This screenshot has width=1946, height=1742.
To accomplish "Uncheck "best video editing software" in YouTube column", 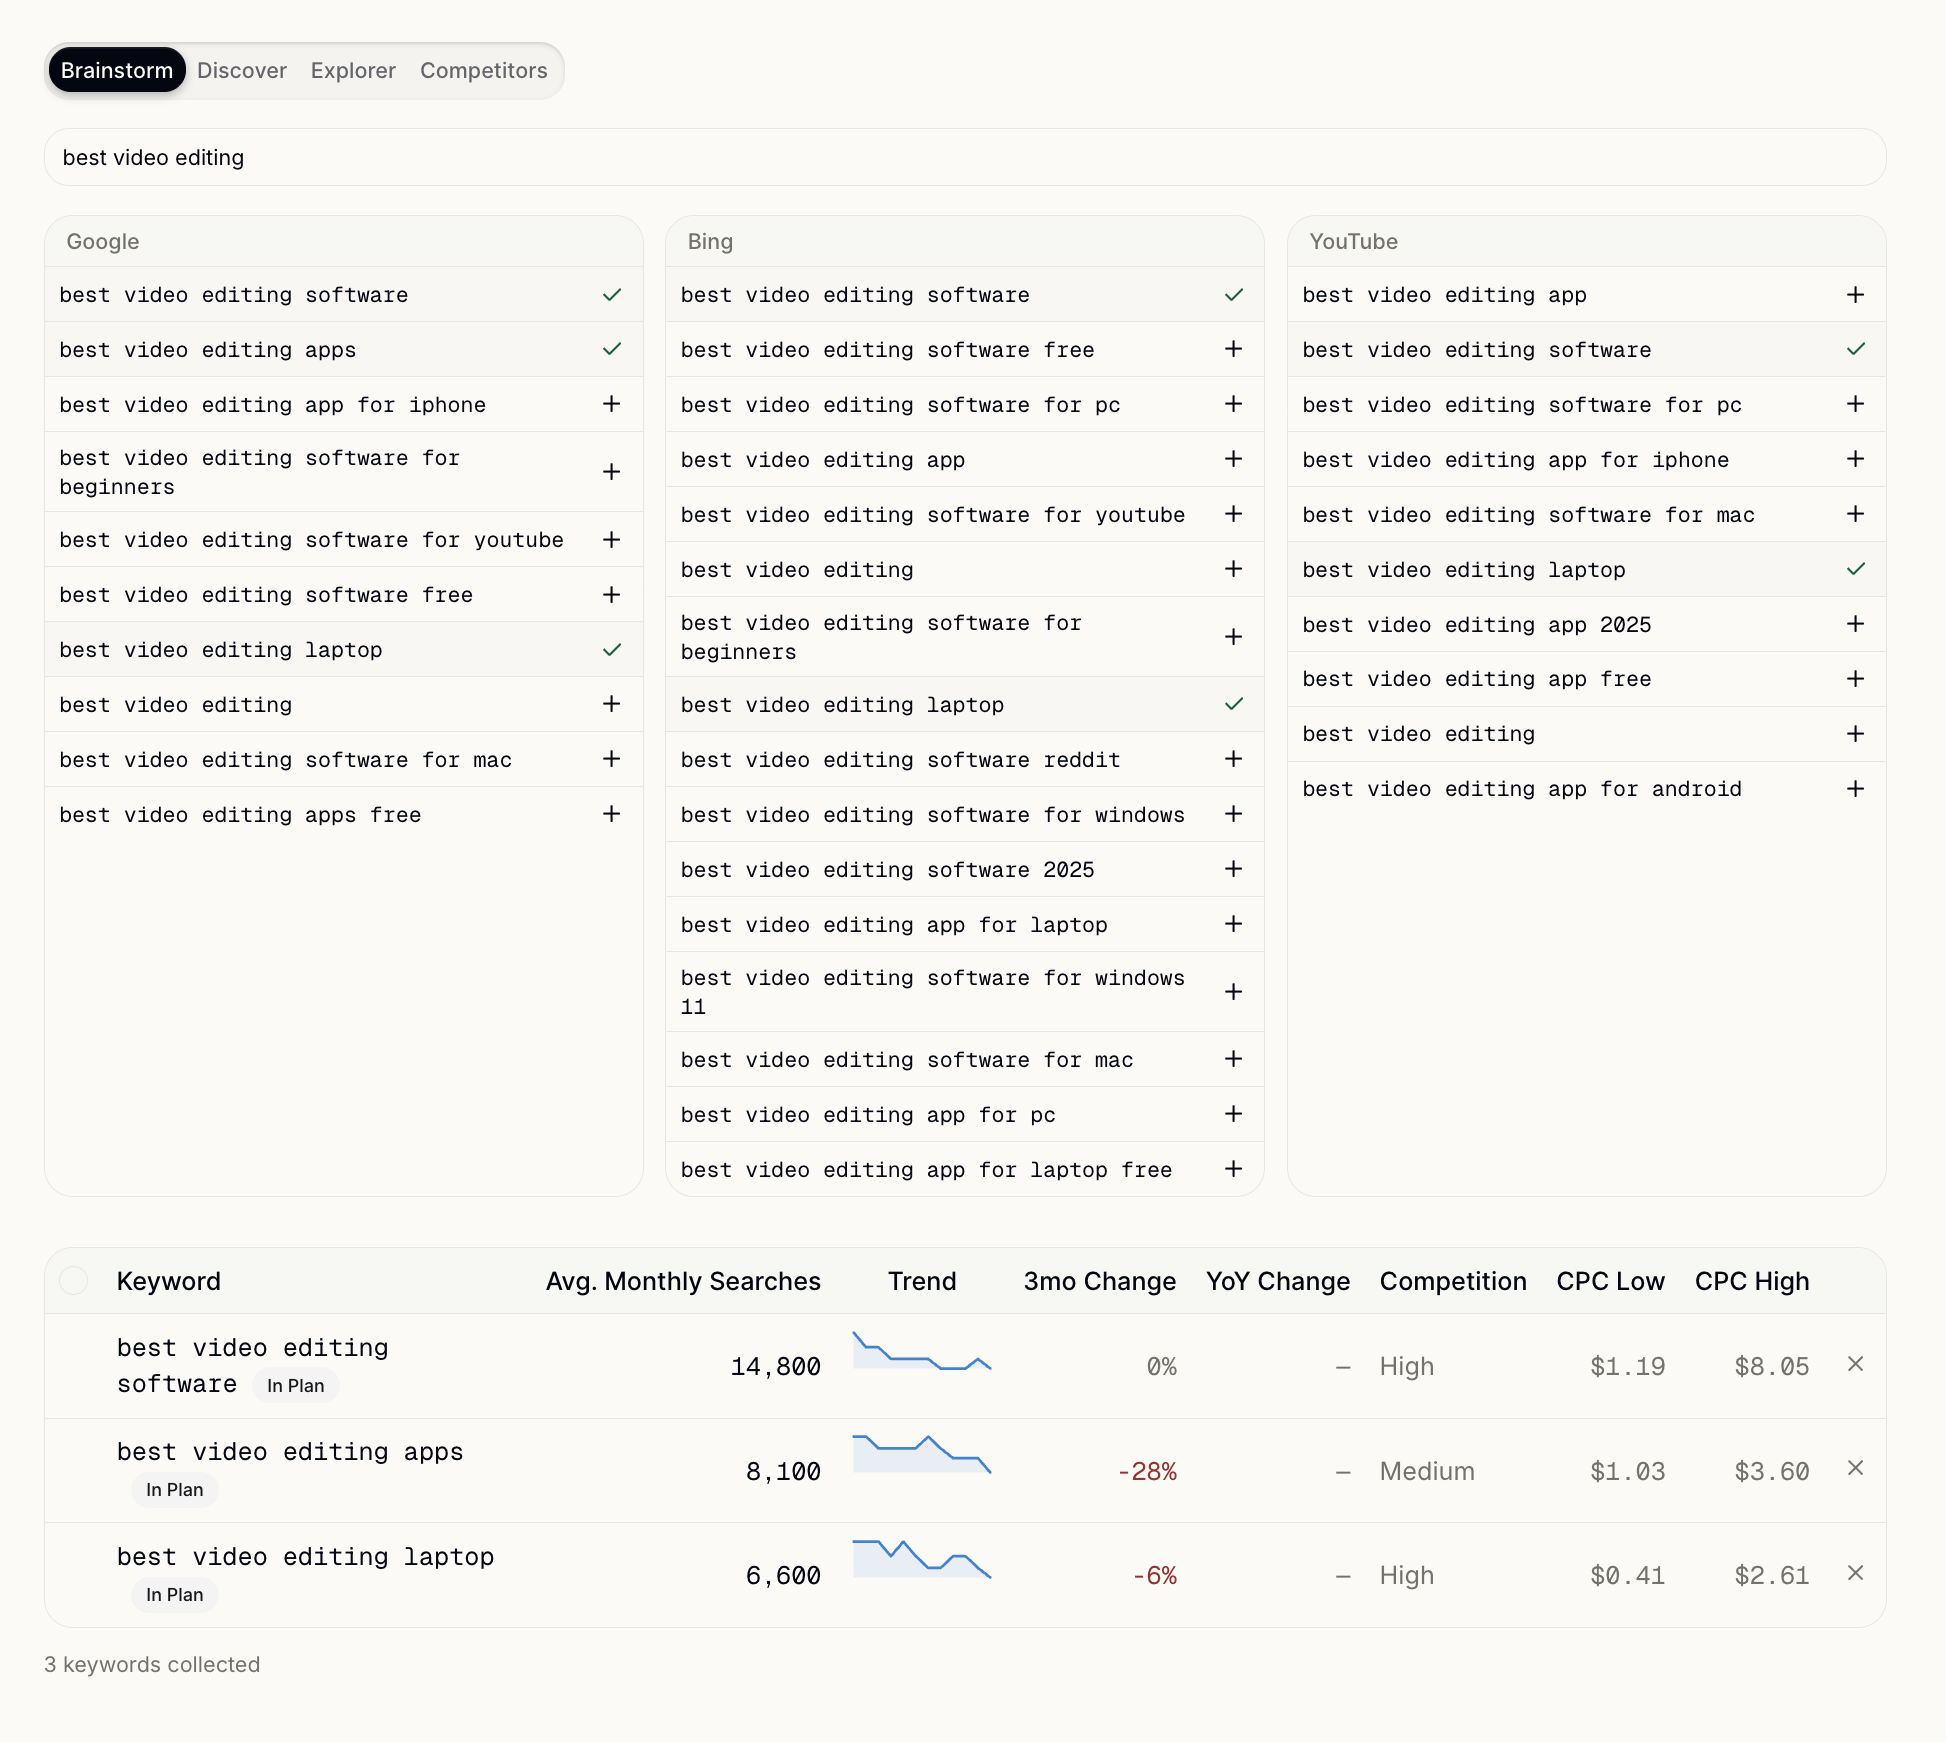I will point(1855,350).
